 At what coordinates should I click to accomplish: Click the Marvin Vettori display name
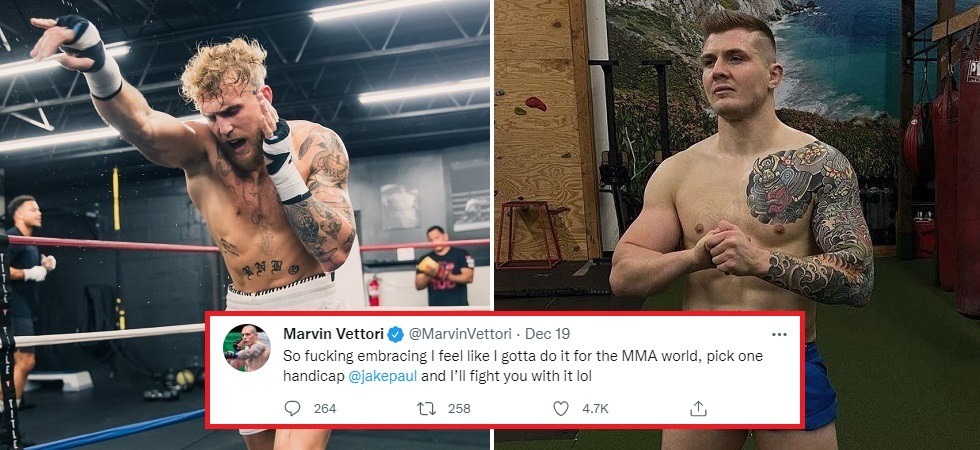334,334
